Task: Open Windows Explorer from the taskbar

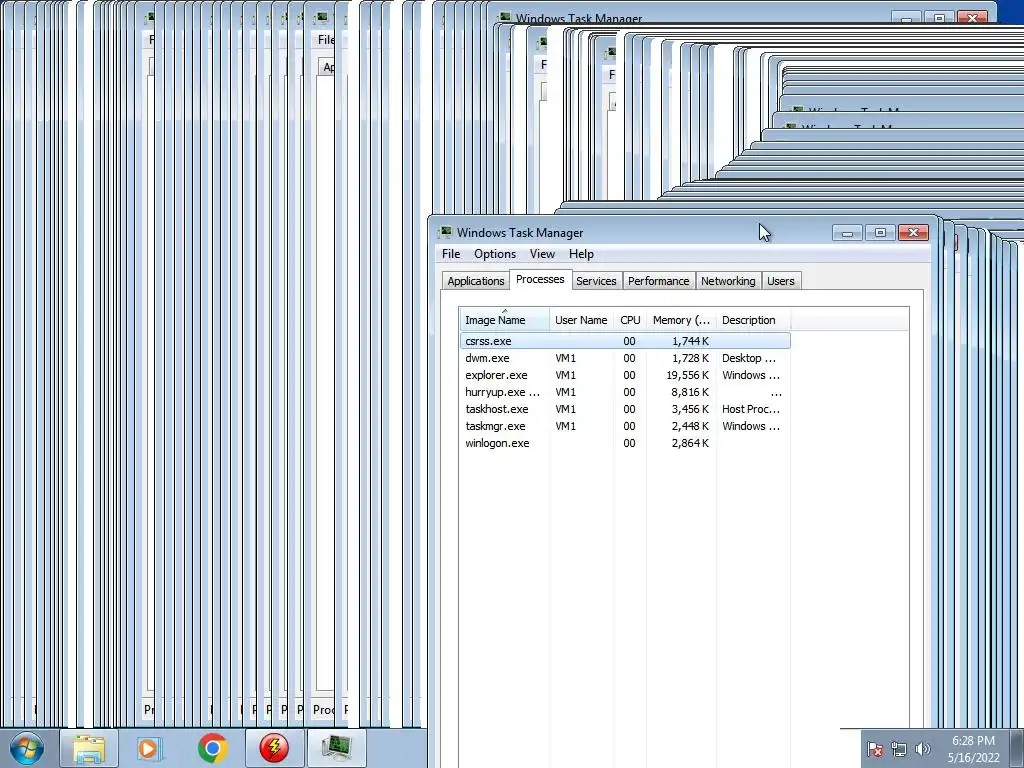Action: pos(89,748)
